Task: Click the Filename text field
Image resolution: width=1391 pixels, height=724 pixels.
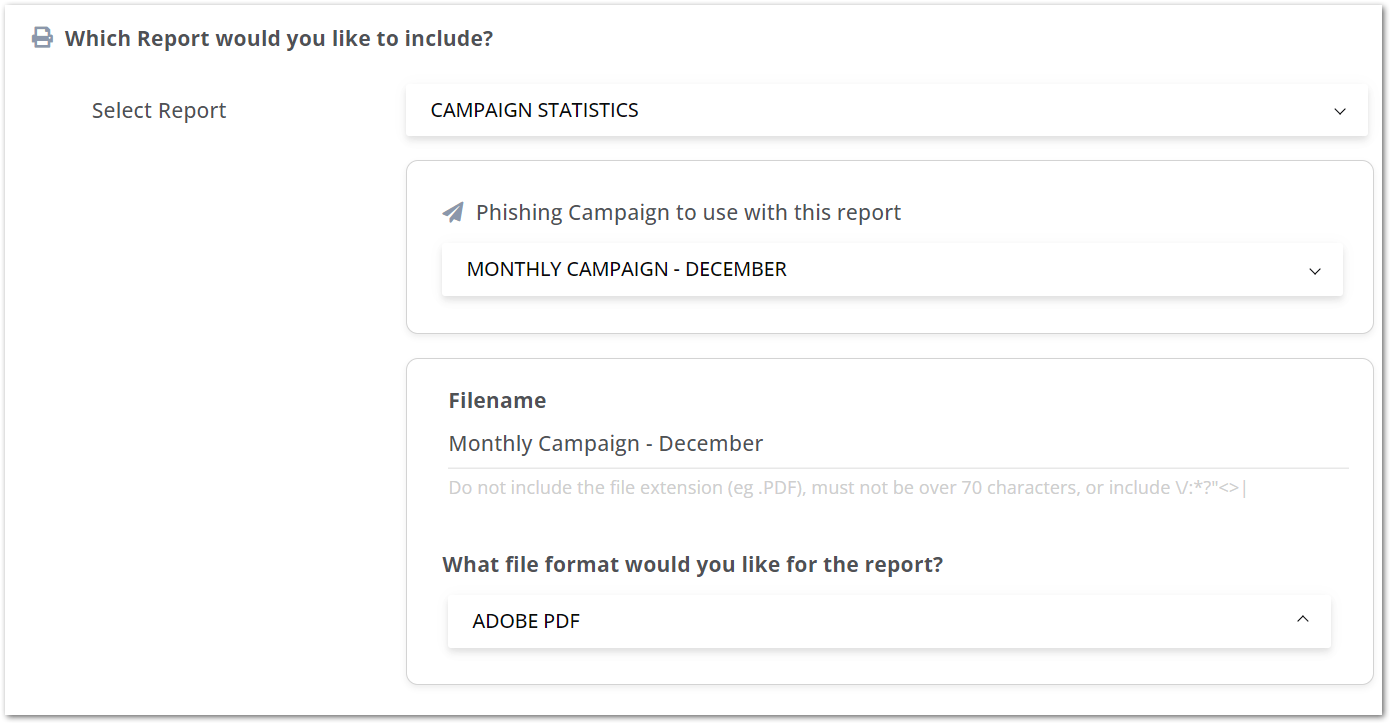Action: pos(890,443)
